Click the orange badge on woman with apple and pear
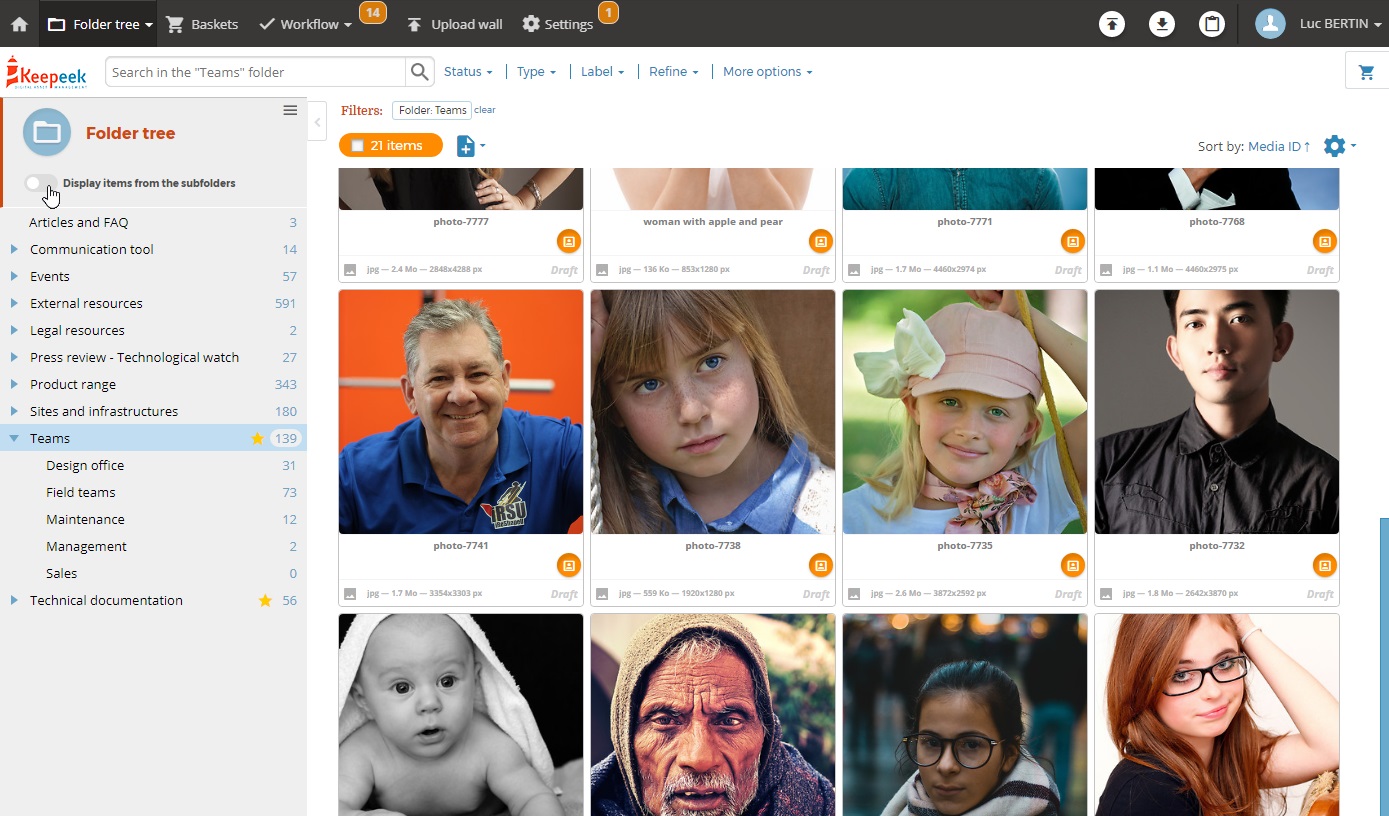 [x=820, y=241]
